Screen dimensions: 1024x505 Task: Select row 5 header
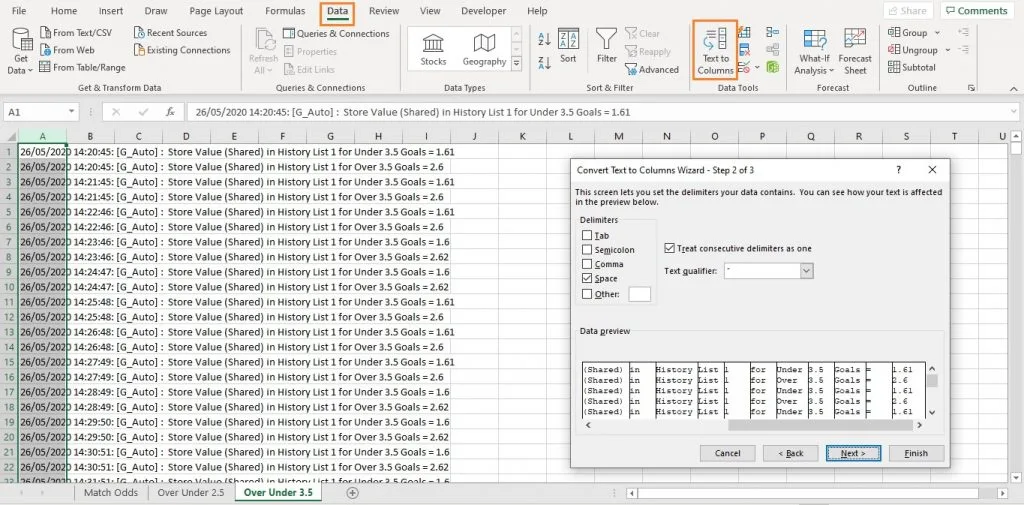(9, 212)
